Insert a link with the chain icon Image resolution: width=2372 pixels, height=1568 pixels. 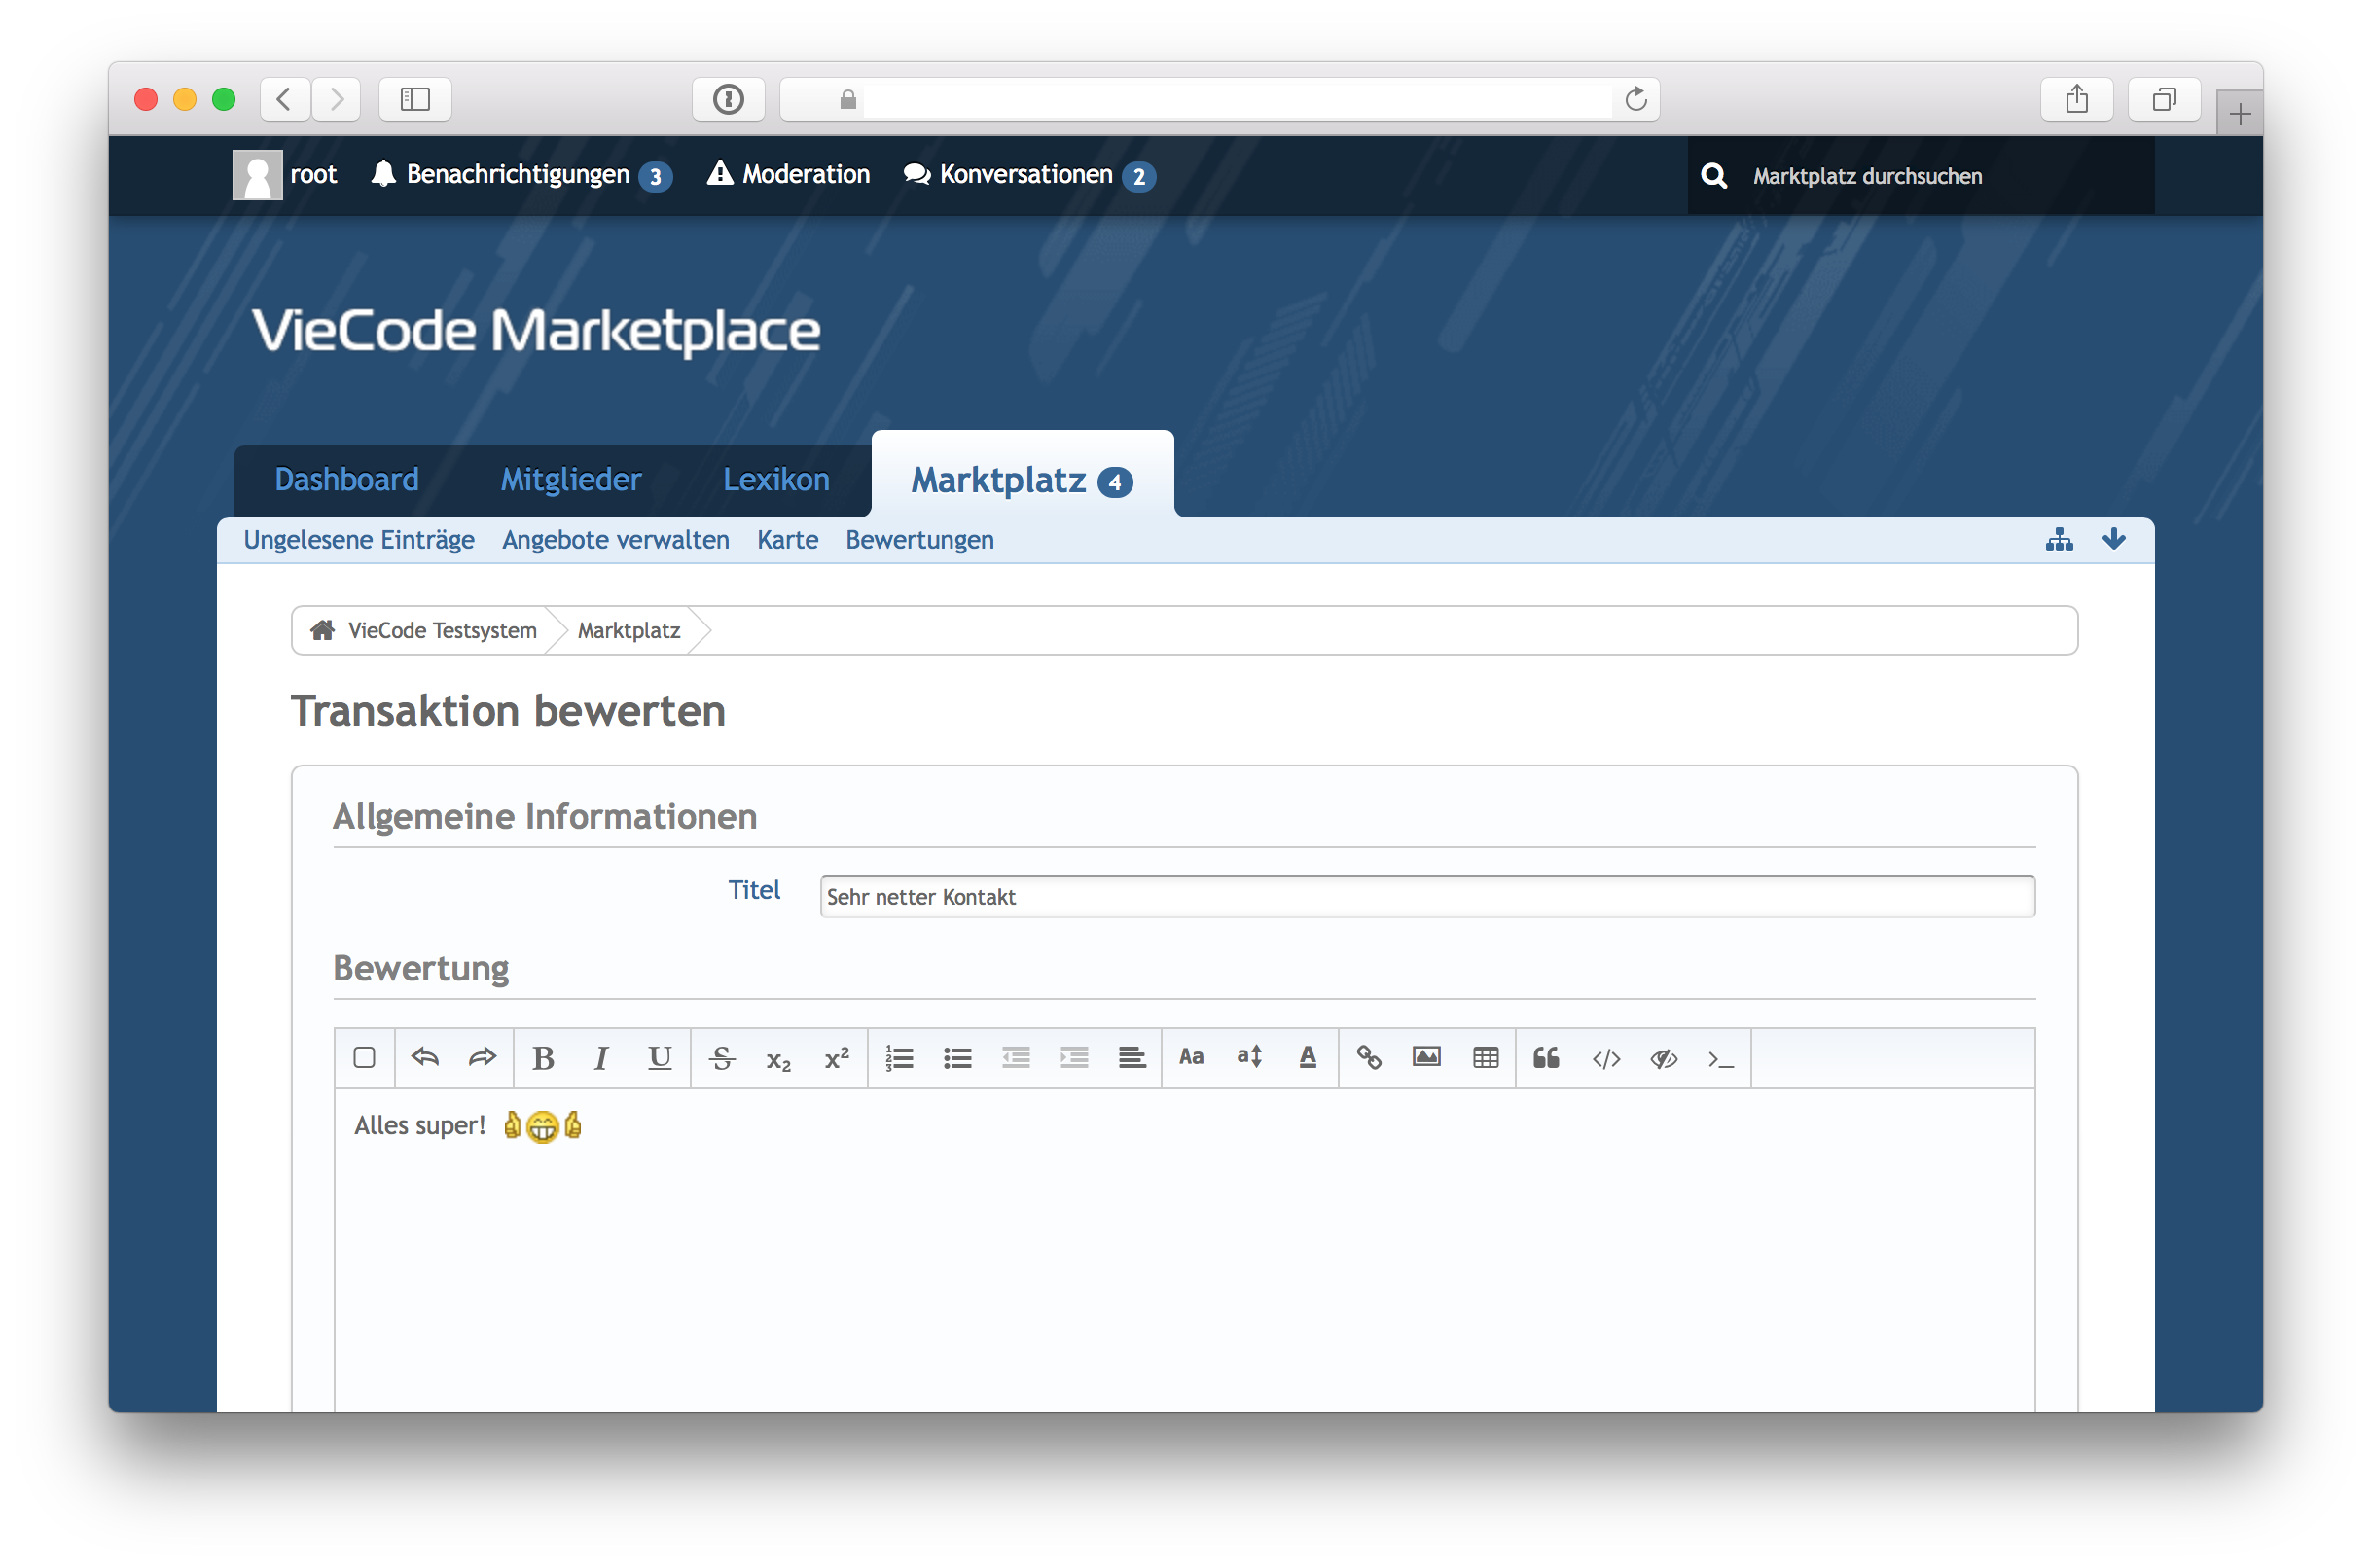click(1369, 1058)
